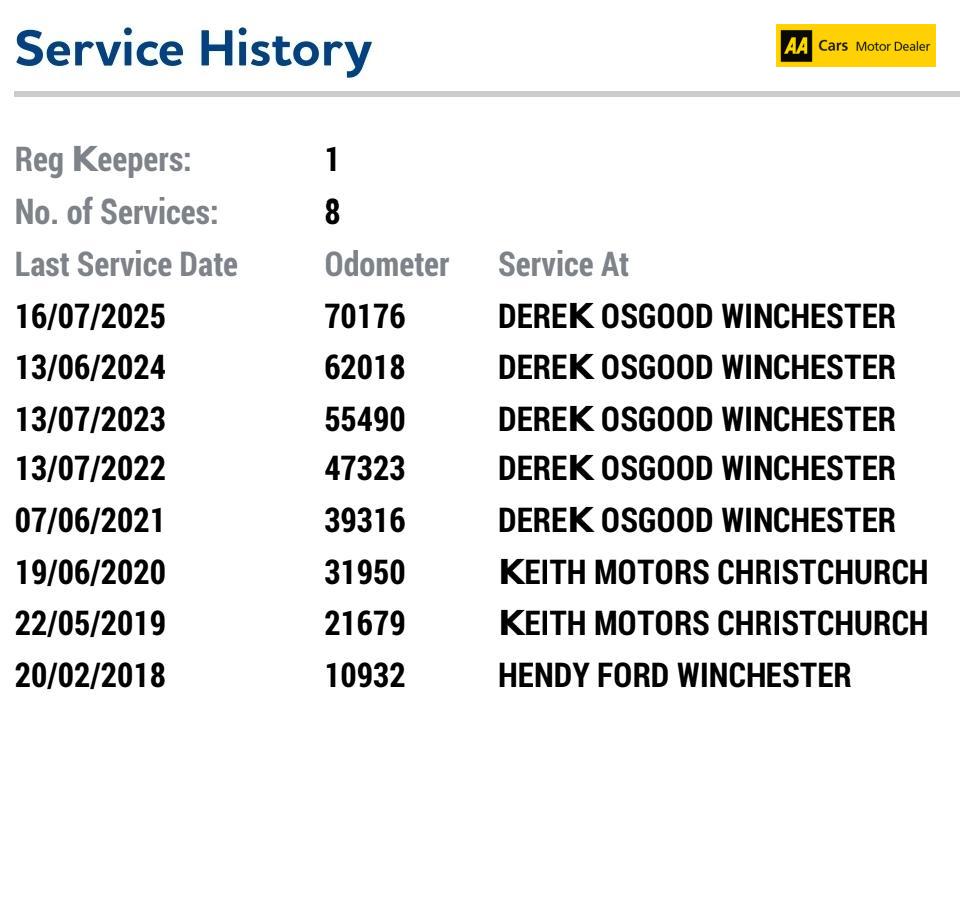Click the Odometer column header
Screen dimensions: 960x903
387,264
